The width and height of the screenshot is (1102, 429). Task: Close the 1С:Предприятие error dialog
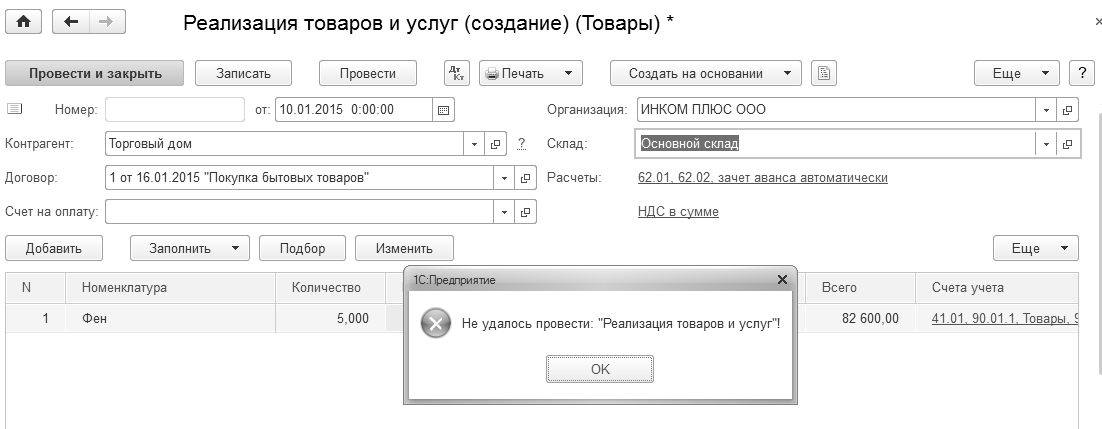click(782, 280)
